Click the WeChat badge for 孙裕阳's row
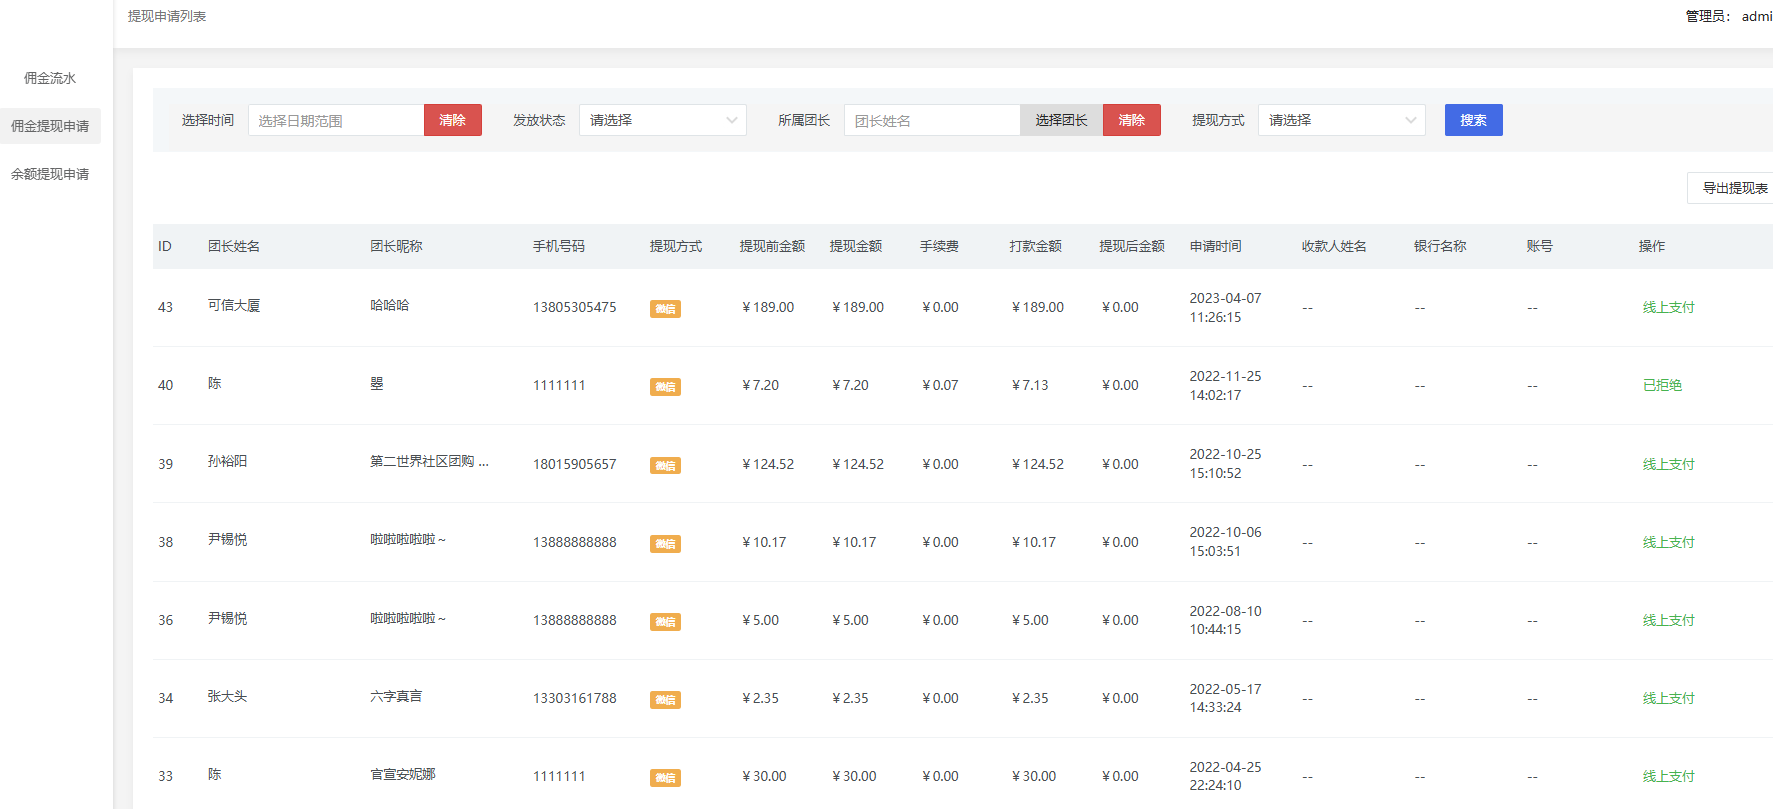This screenshot has height=809, width=1773. 665,466
